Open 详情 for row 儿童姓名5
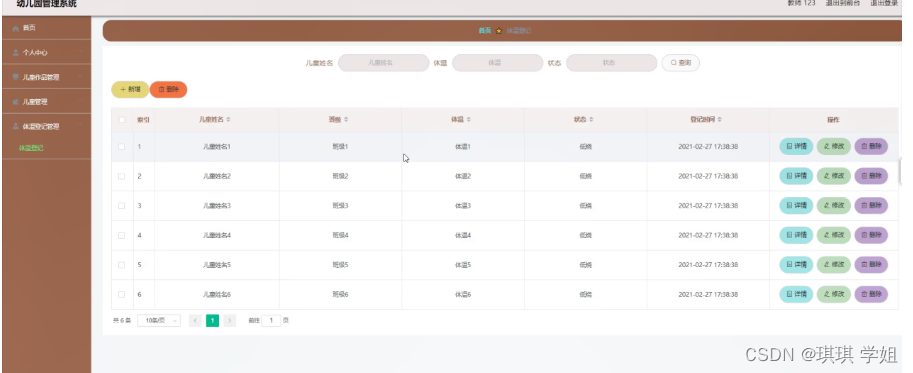This screenshot has height=373, width=913. (796, 265)
